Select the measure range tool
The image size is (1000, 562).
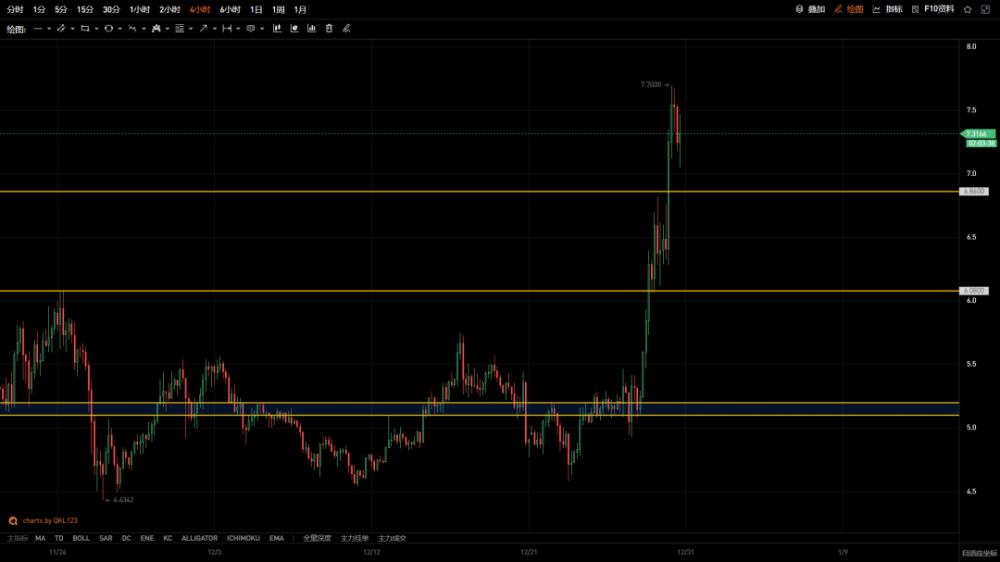[x=227, y=29]
